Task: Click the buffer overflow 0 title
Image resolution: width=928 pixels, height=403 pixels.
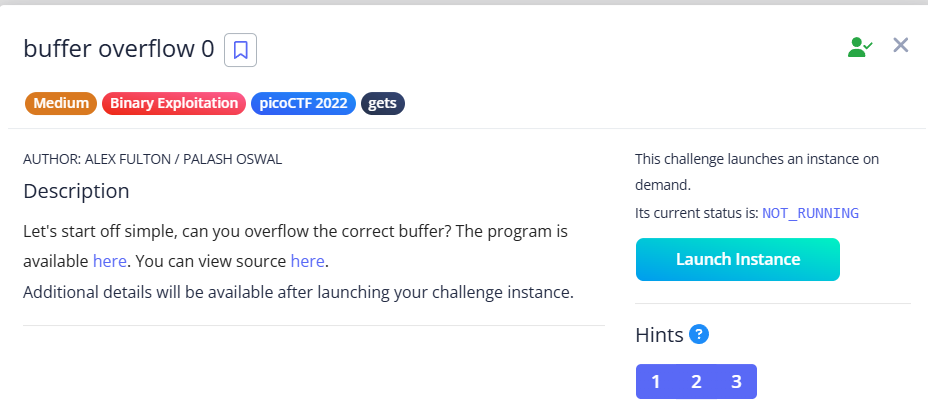Action: (x=118, y=49)
